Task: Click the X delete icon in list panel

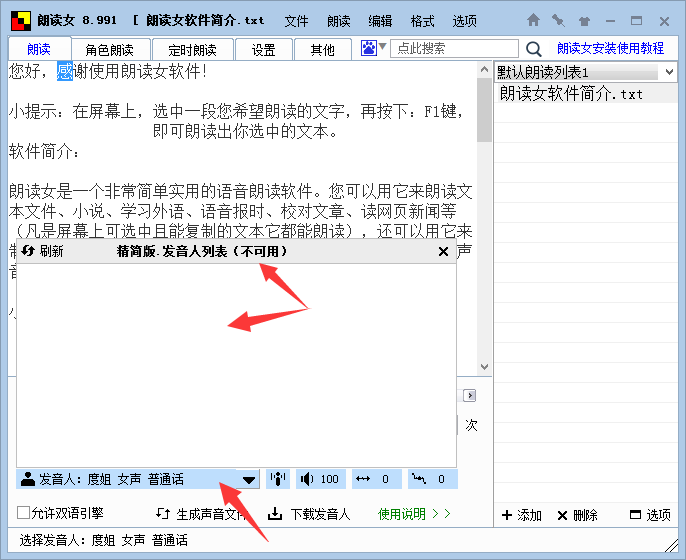Action: coord(562,515)
